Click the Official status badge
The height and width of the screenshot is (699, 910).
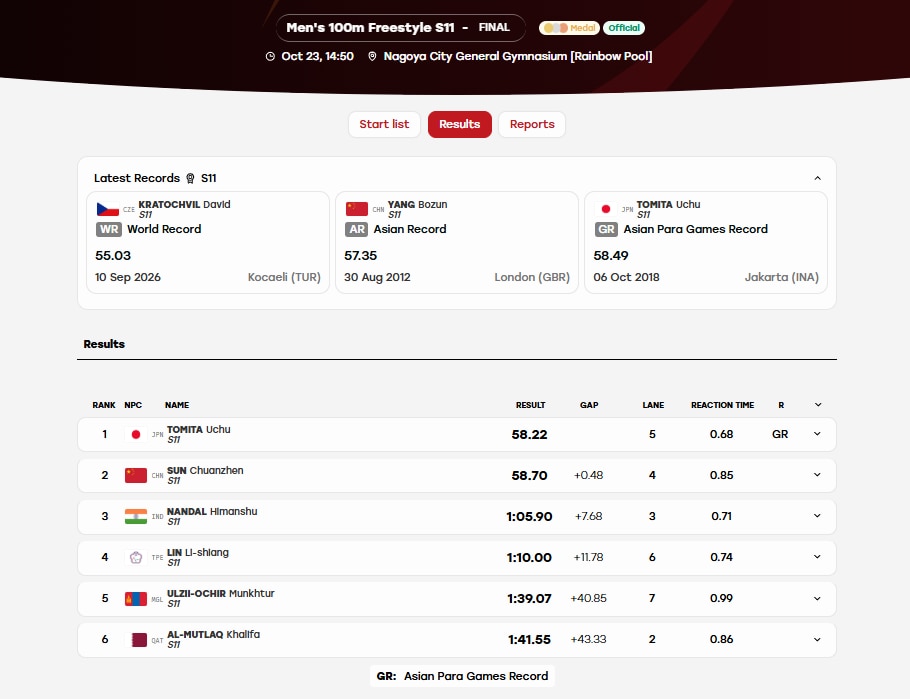(x=624, y=28)
